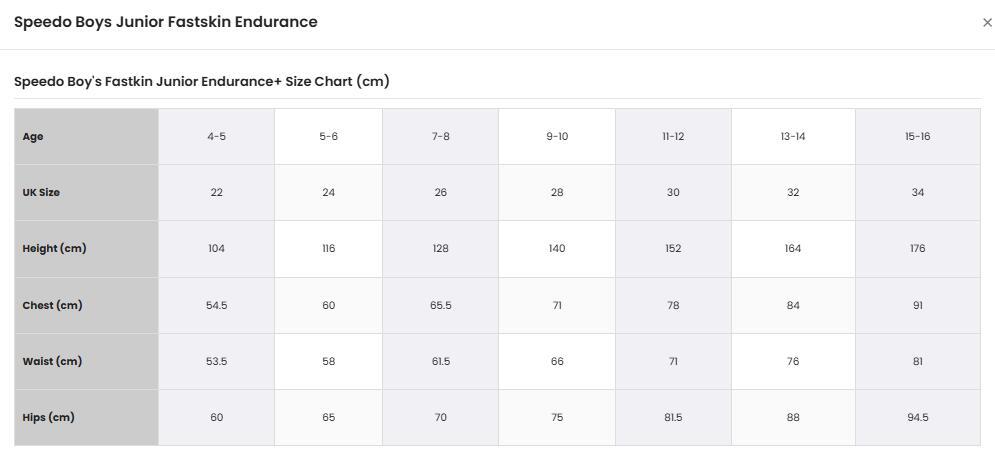The height and width of the screenshot is (462, 995).
Task: Select the Waist (cm) row label
Action: (x=52, y=361)
